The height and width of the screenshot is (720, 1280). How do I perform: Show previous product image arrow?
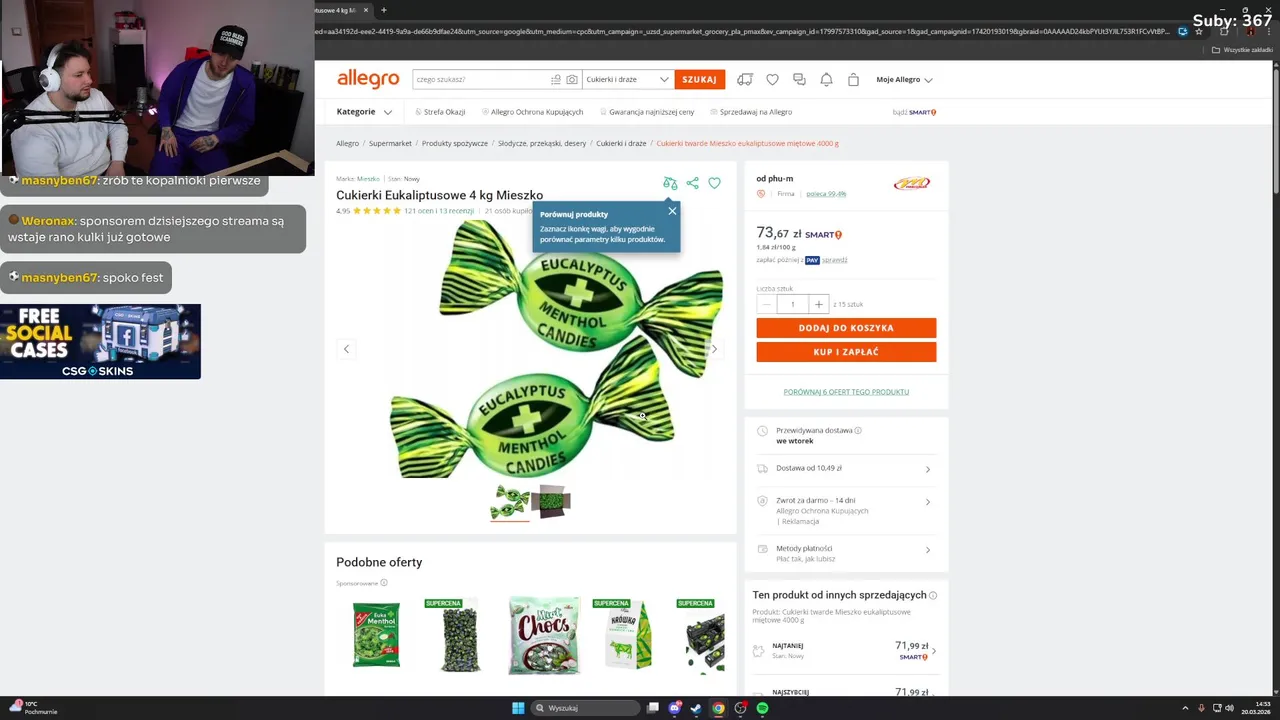click(x=346, y=349)
